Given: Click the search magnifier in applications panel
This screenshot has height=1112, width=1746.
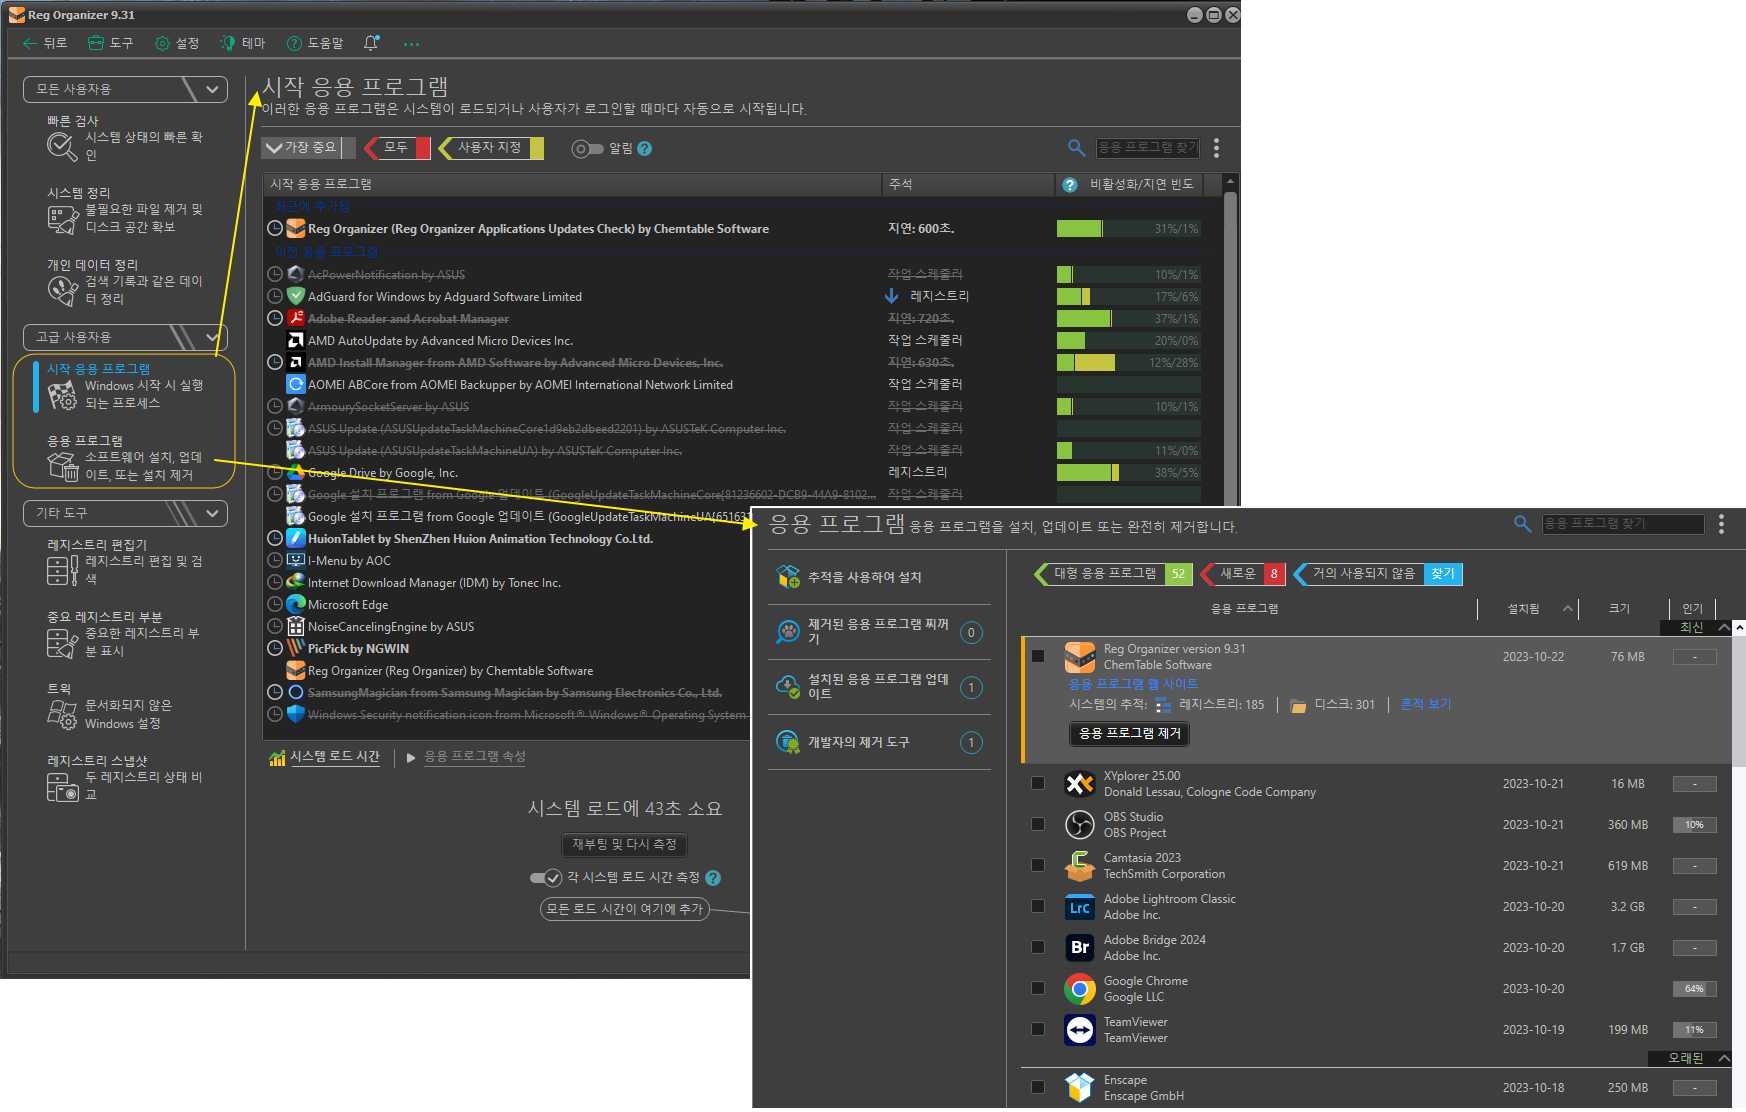Looking at the screenshot, I should [1522, 524].
